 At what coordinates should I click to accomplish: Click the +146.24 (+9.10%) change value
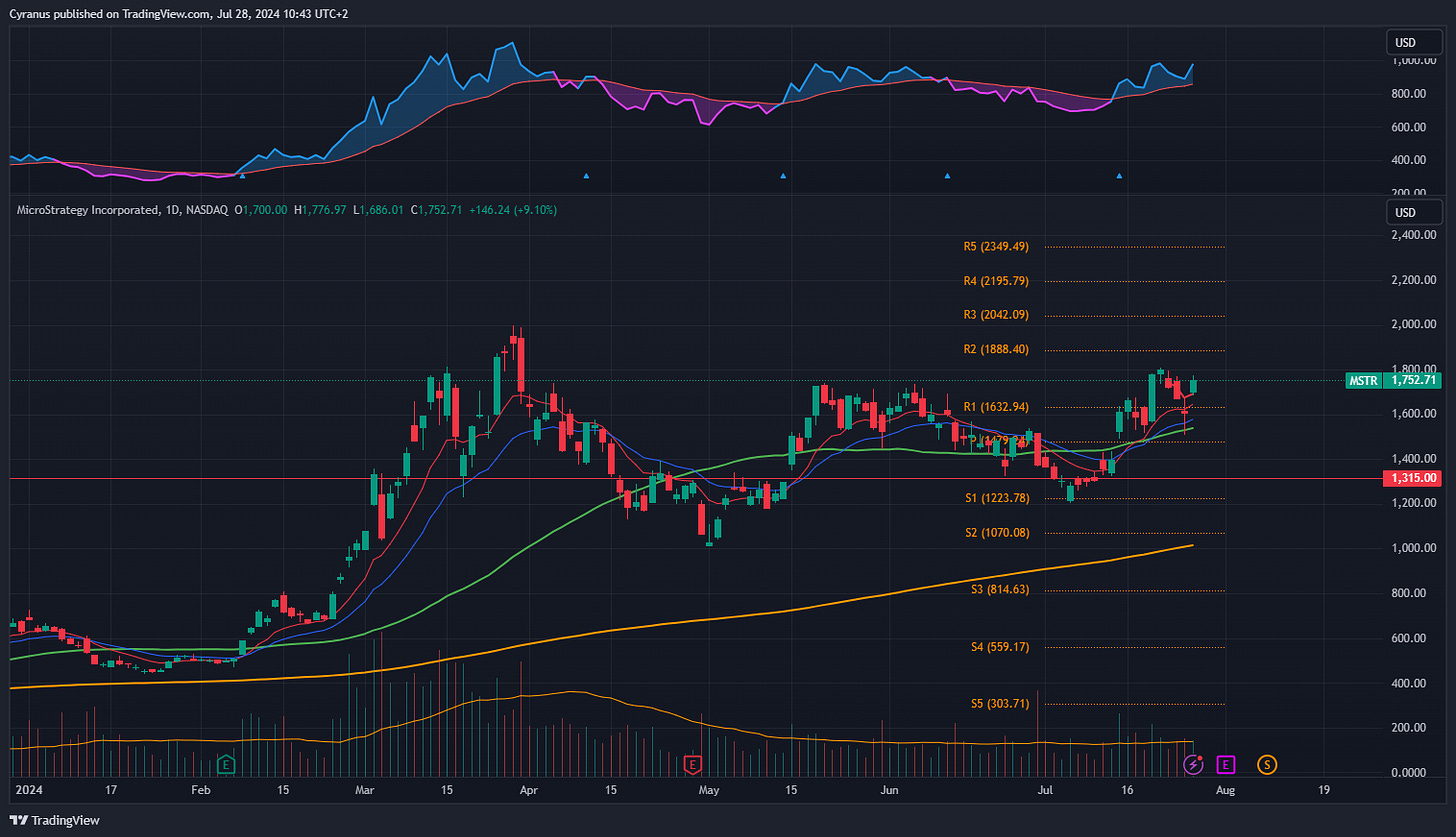pyautogui.click(x=514, y=210)
